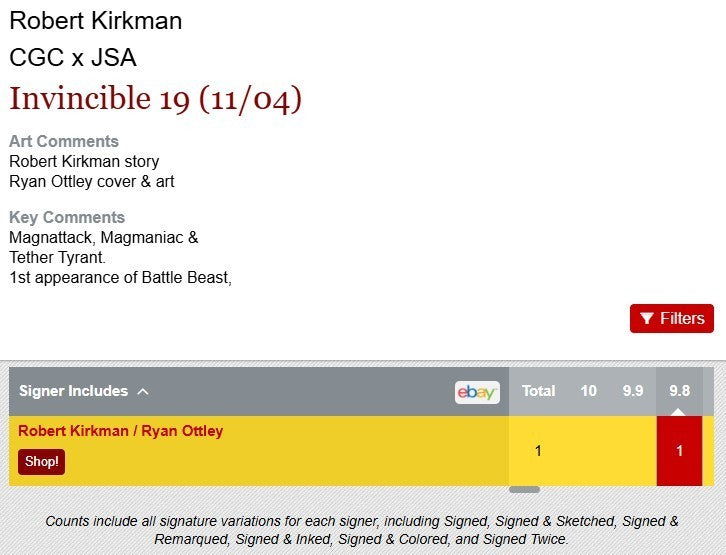Click the Total count cell showing 1

coord(538,451)
